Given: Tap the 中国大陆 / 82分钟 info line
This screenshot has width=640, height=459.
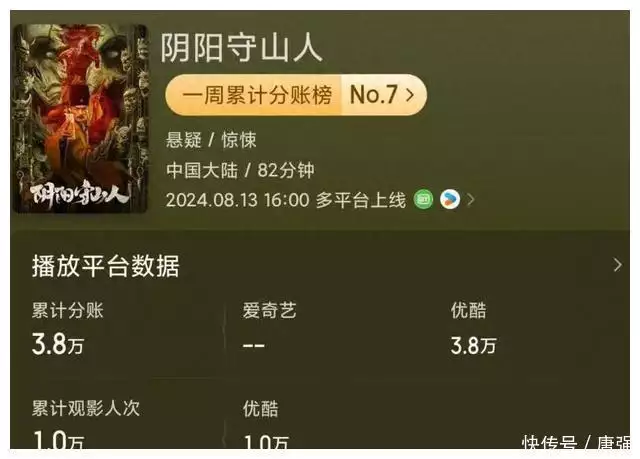Looking at the screenshot, I should 240,170.
